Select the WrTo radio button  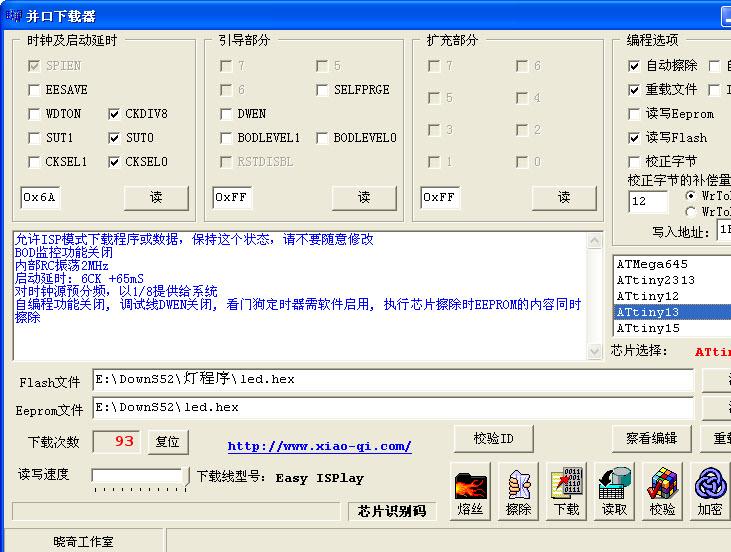[691, 196]
